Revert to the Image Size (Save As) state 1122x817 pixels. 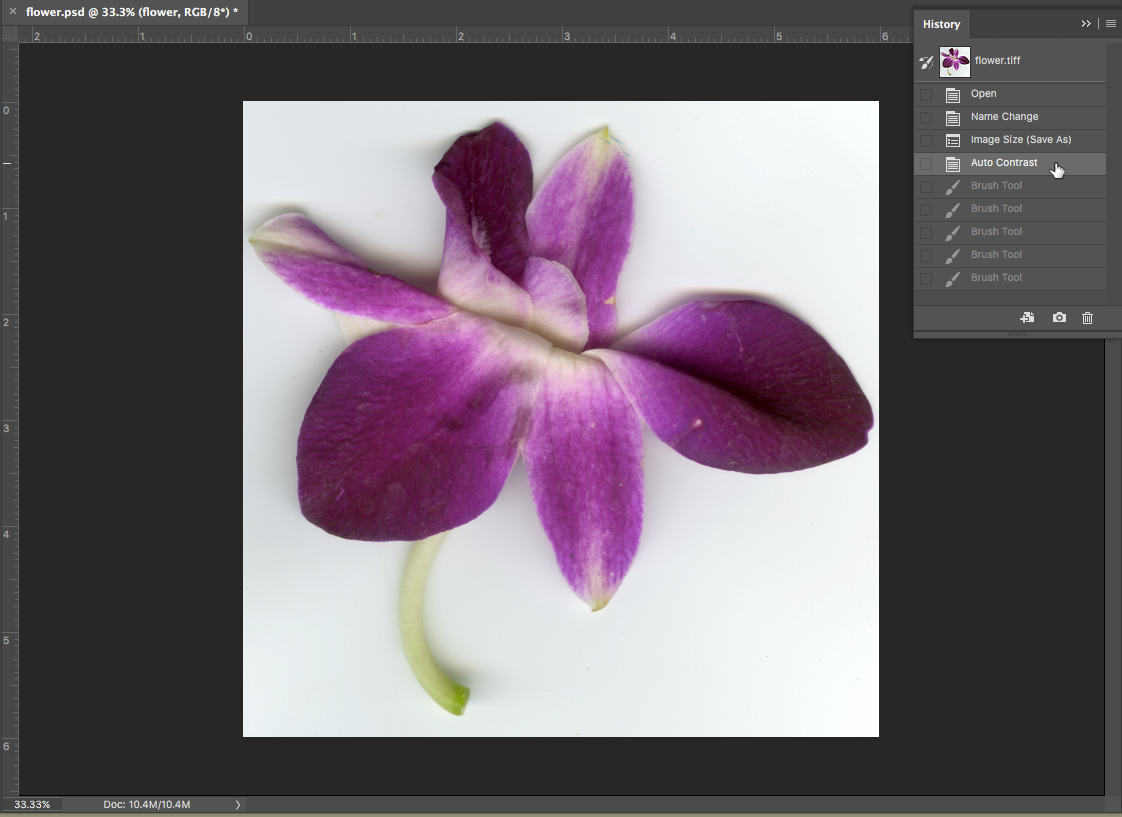(x=1020, y=140)
